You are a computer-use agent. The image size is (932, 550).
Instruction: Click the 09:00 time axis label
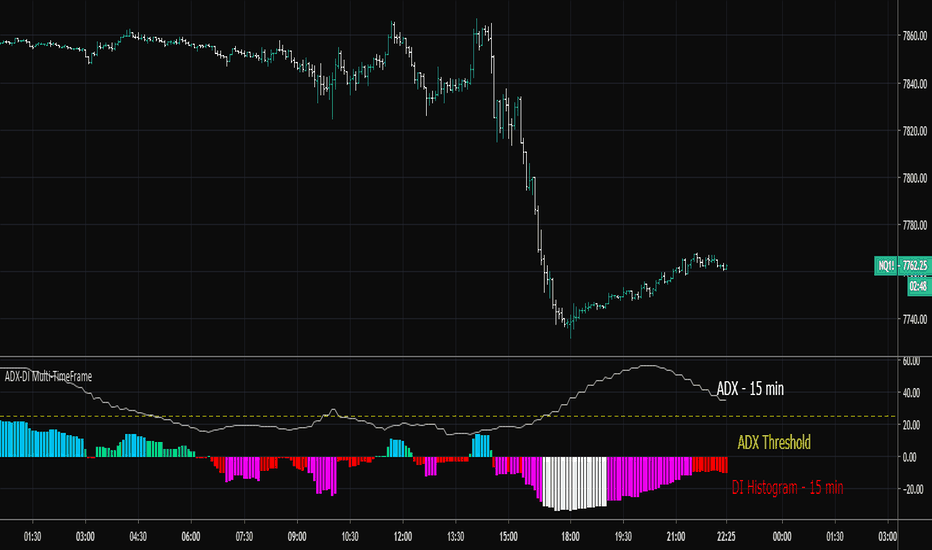[x=297, y=537]
